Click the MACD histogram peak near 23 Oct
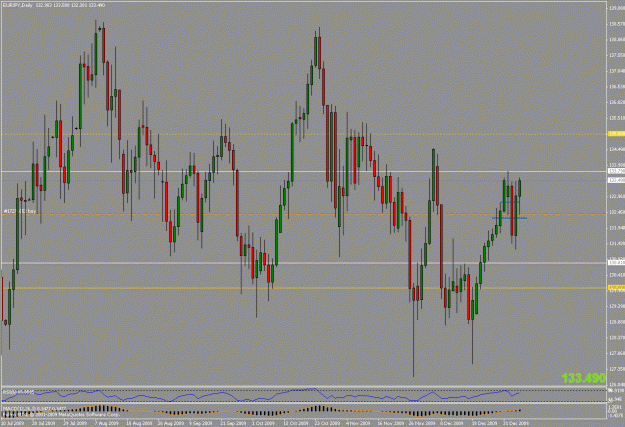625x427 pixels. 320,408
